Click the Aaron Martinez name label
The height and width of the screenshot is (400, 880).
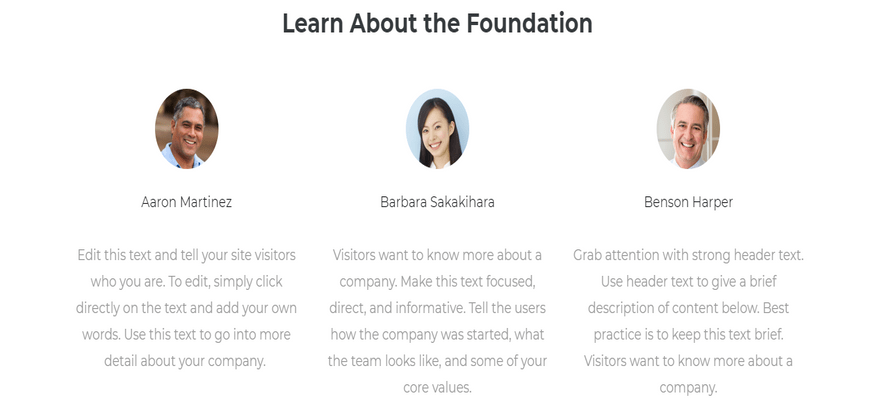point(186,202)
